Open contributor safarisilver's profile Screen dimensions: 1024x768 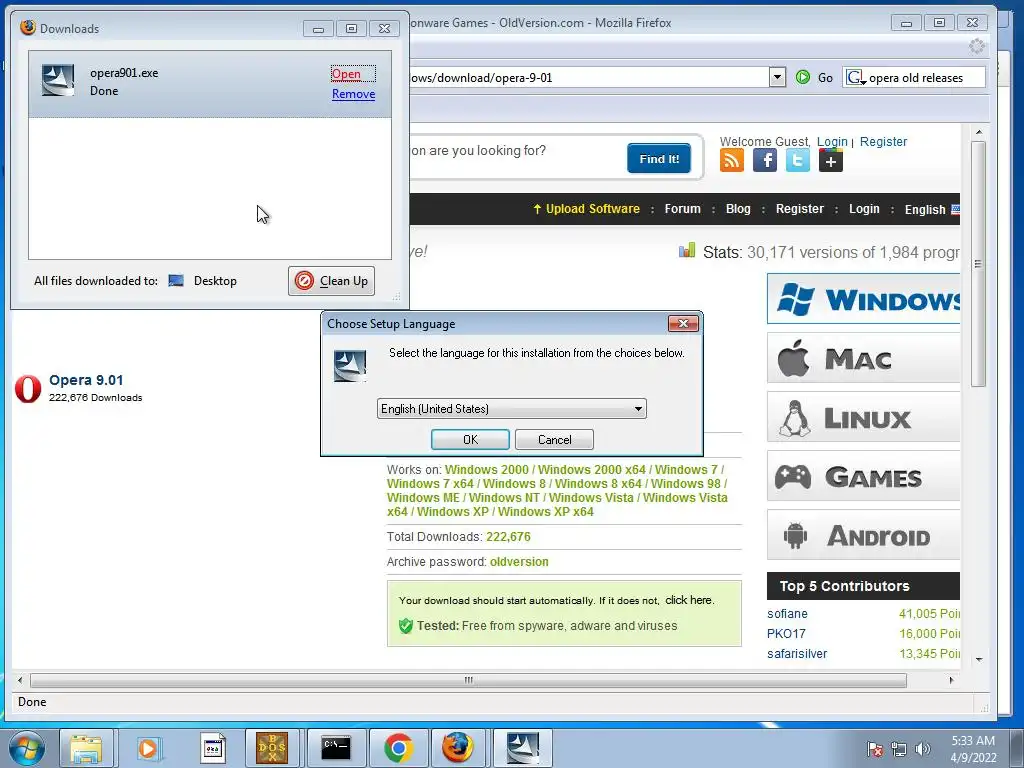tap(797, 654)
